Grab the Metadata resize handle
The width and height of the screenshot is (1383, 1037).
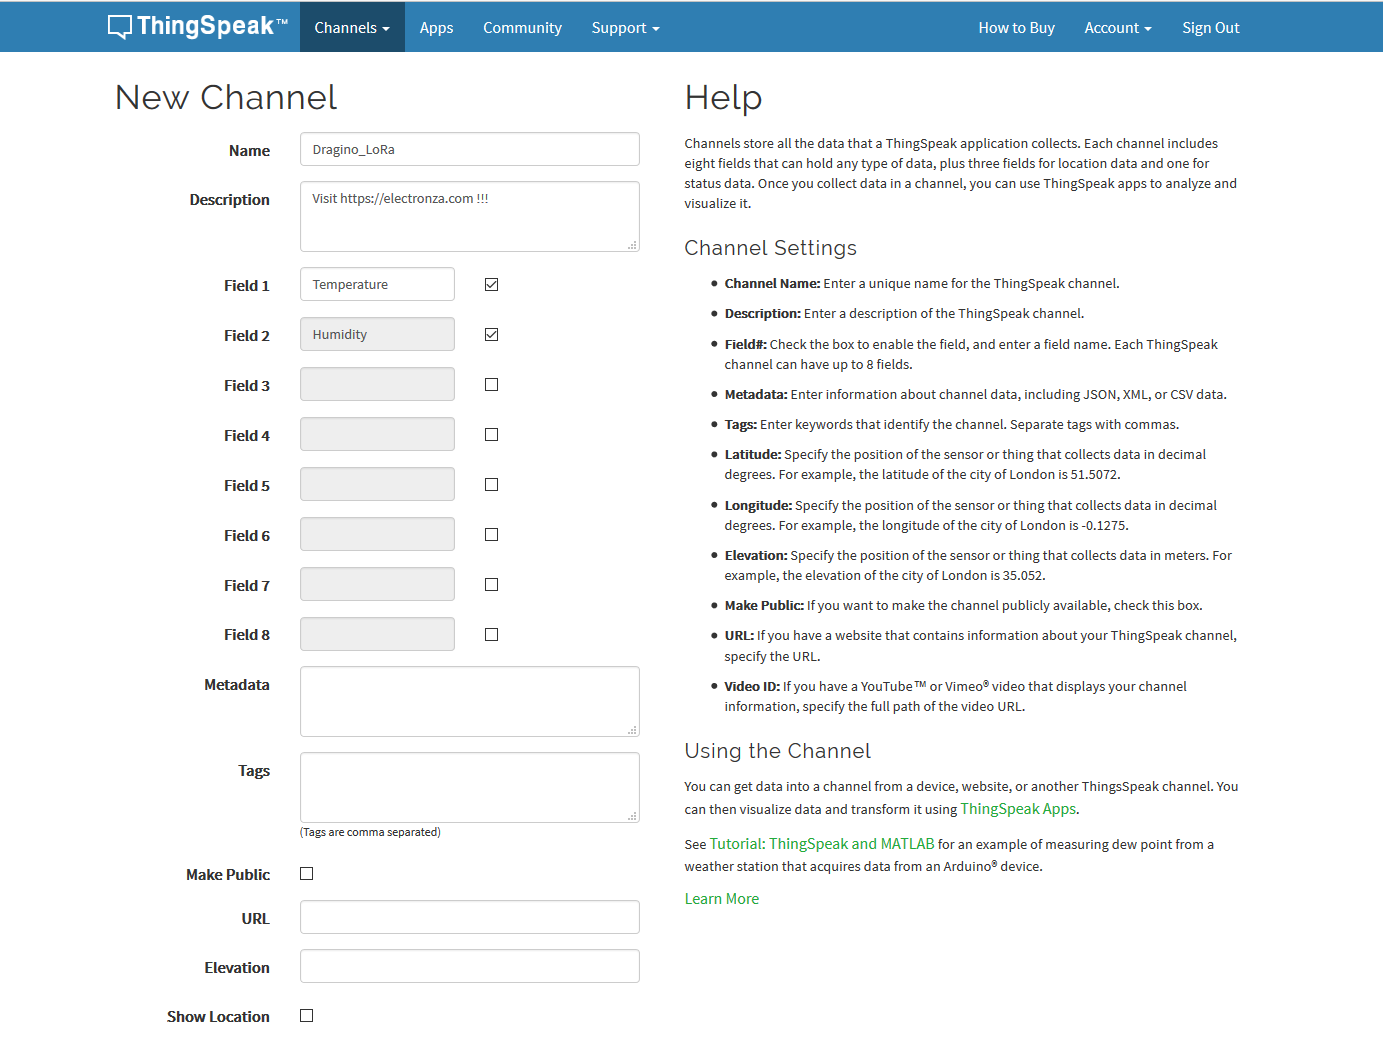point(632,730)
